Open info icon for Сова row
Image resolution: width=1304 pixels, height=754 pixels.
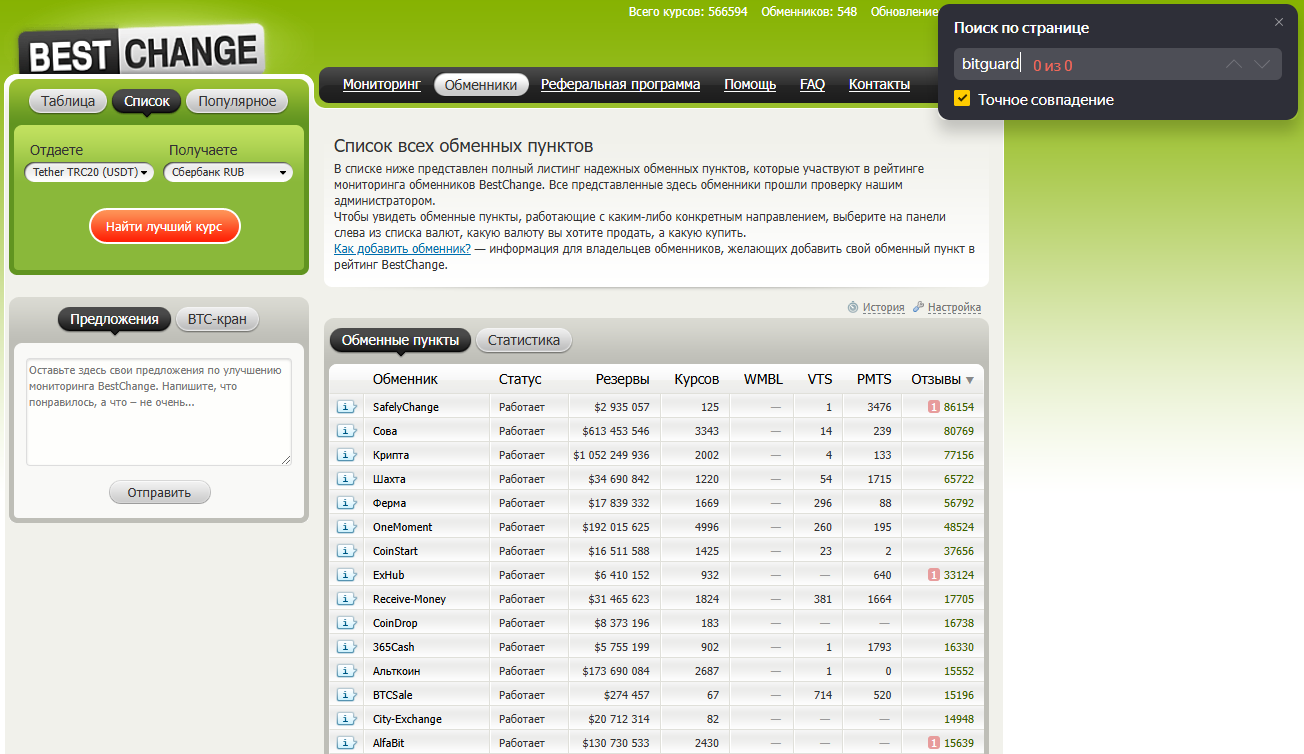coord(346,431)
